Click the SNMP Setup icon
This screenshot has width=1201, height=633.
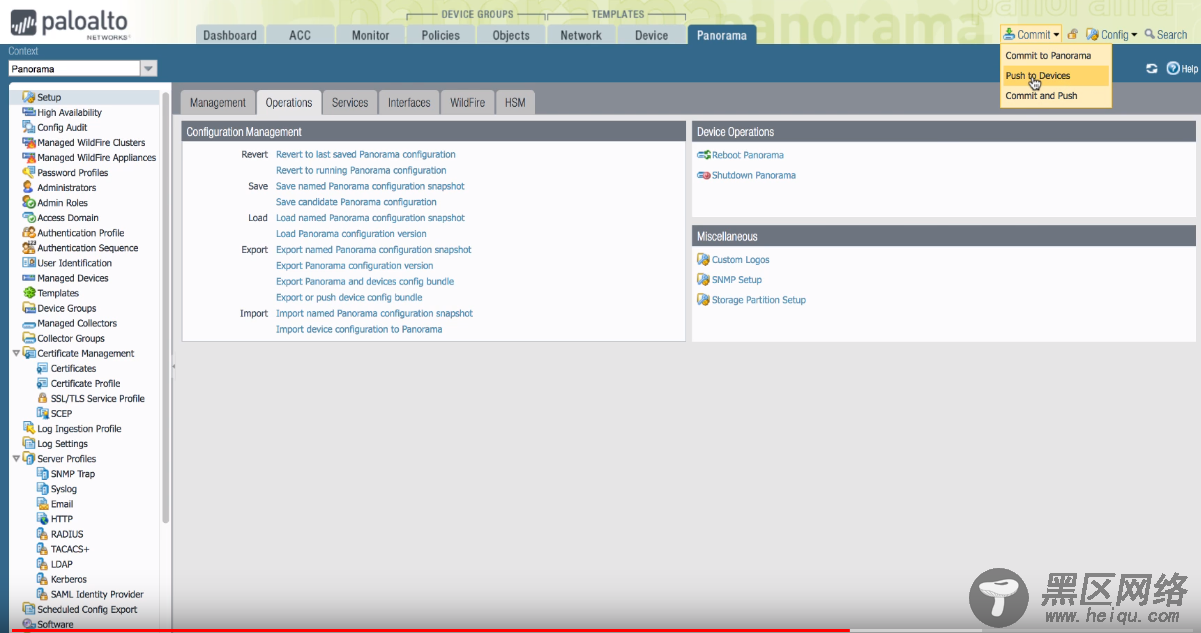tap(703, 279)
